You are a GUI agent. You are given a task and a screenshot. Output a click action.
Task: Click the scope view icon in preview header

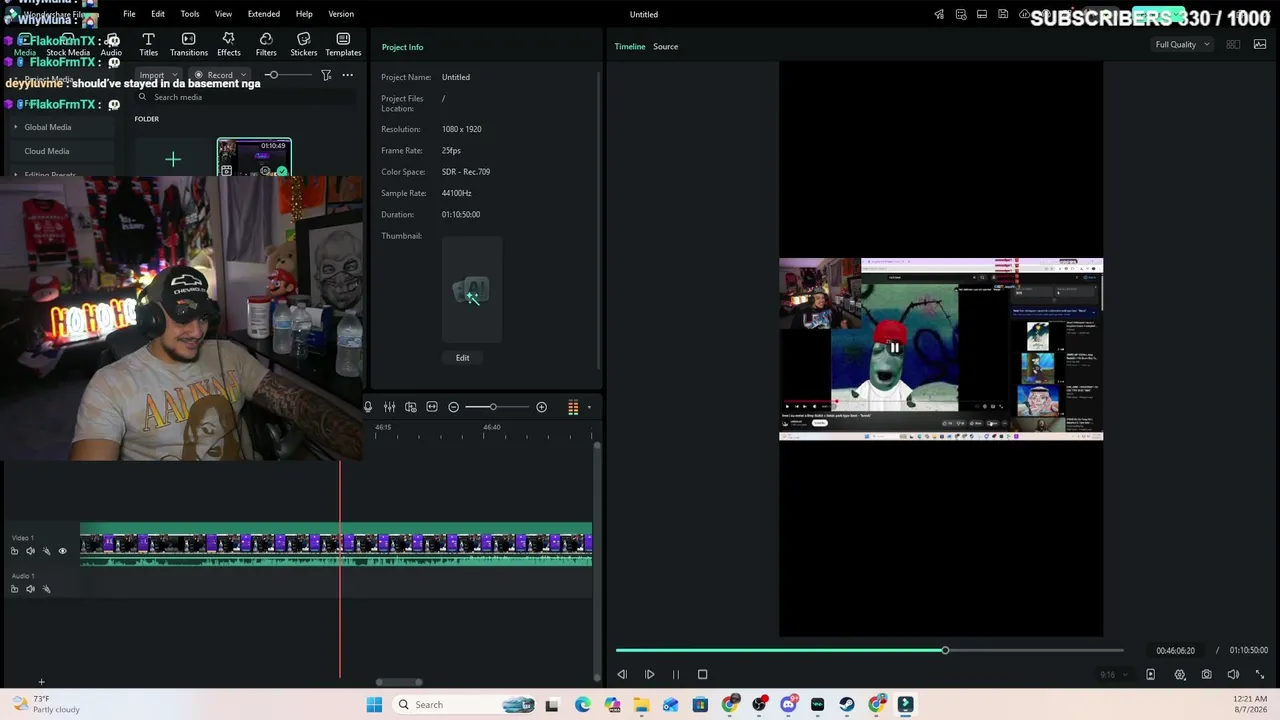tap(1259, 45)
